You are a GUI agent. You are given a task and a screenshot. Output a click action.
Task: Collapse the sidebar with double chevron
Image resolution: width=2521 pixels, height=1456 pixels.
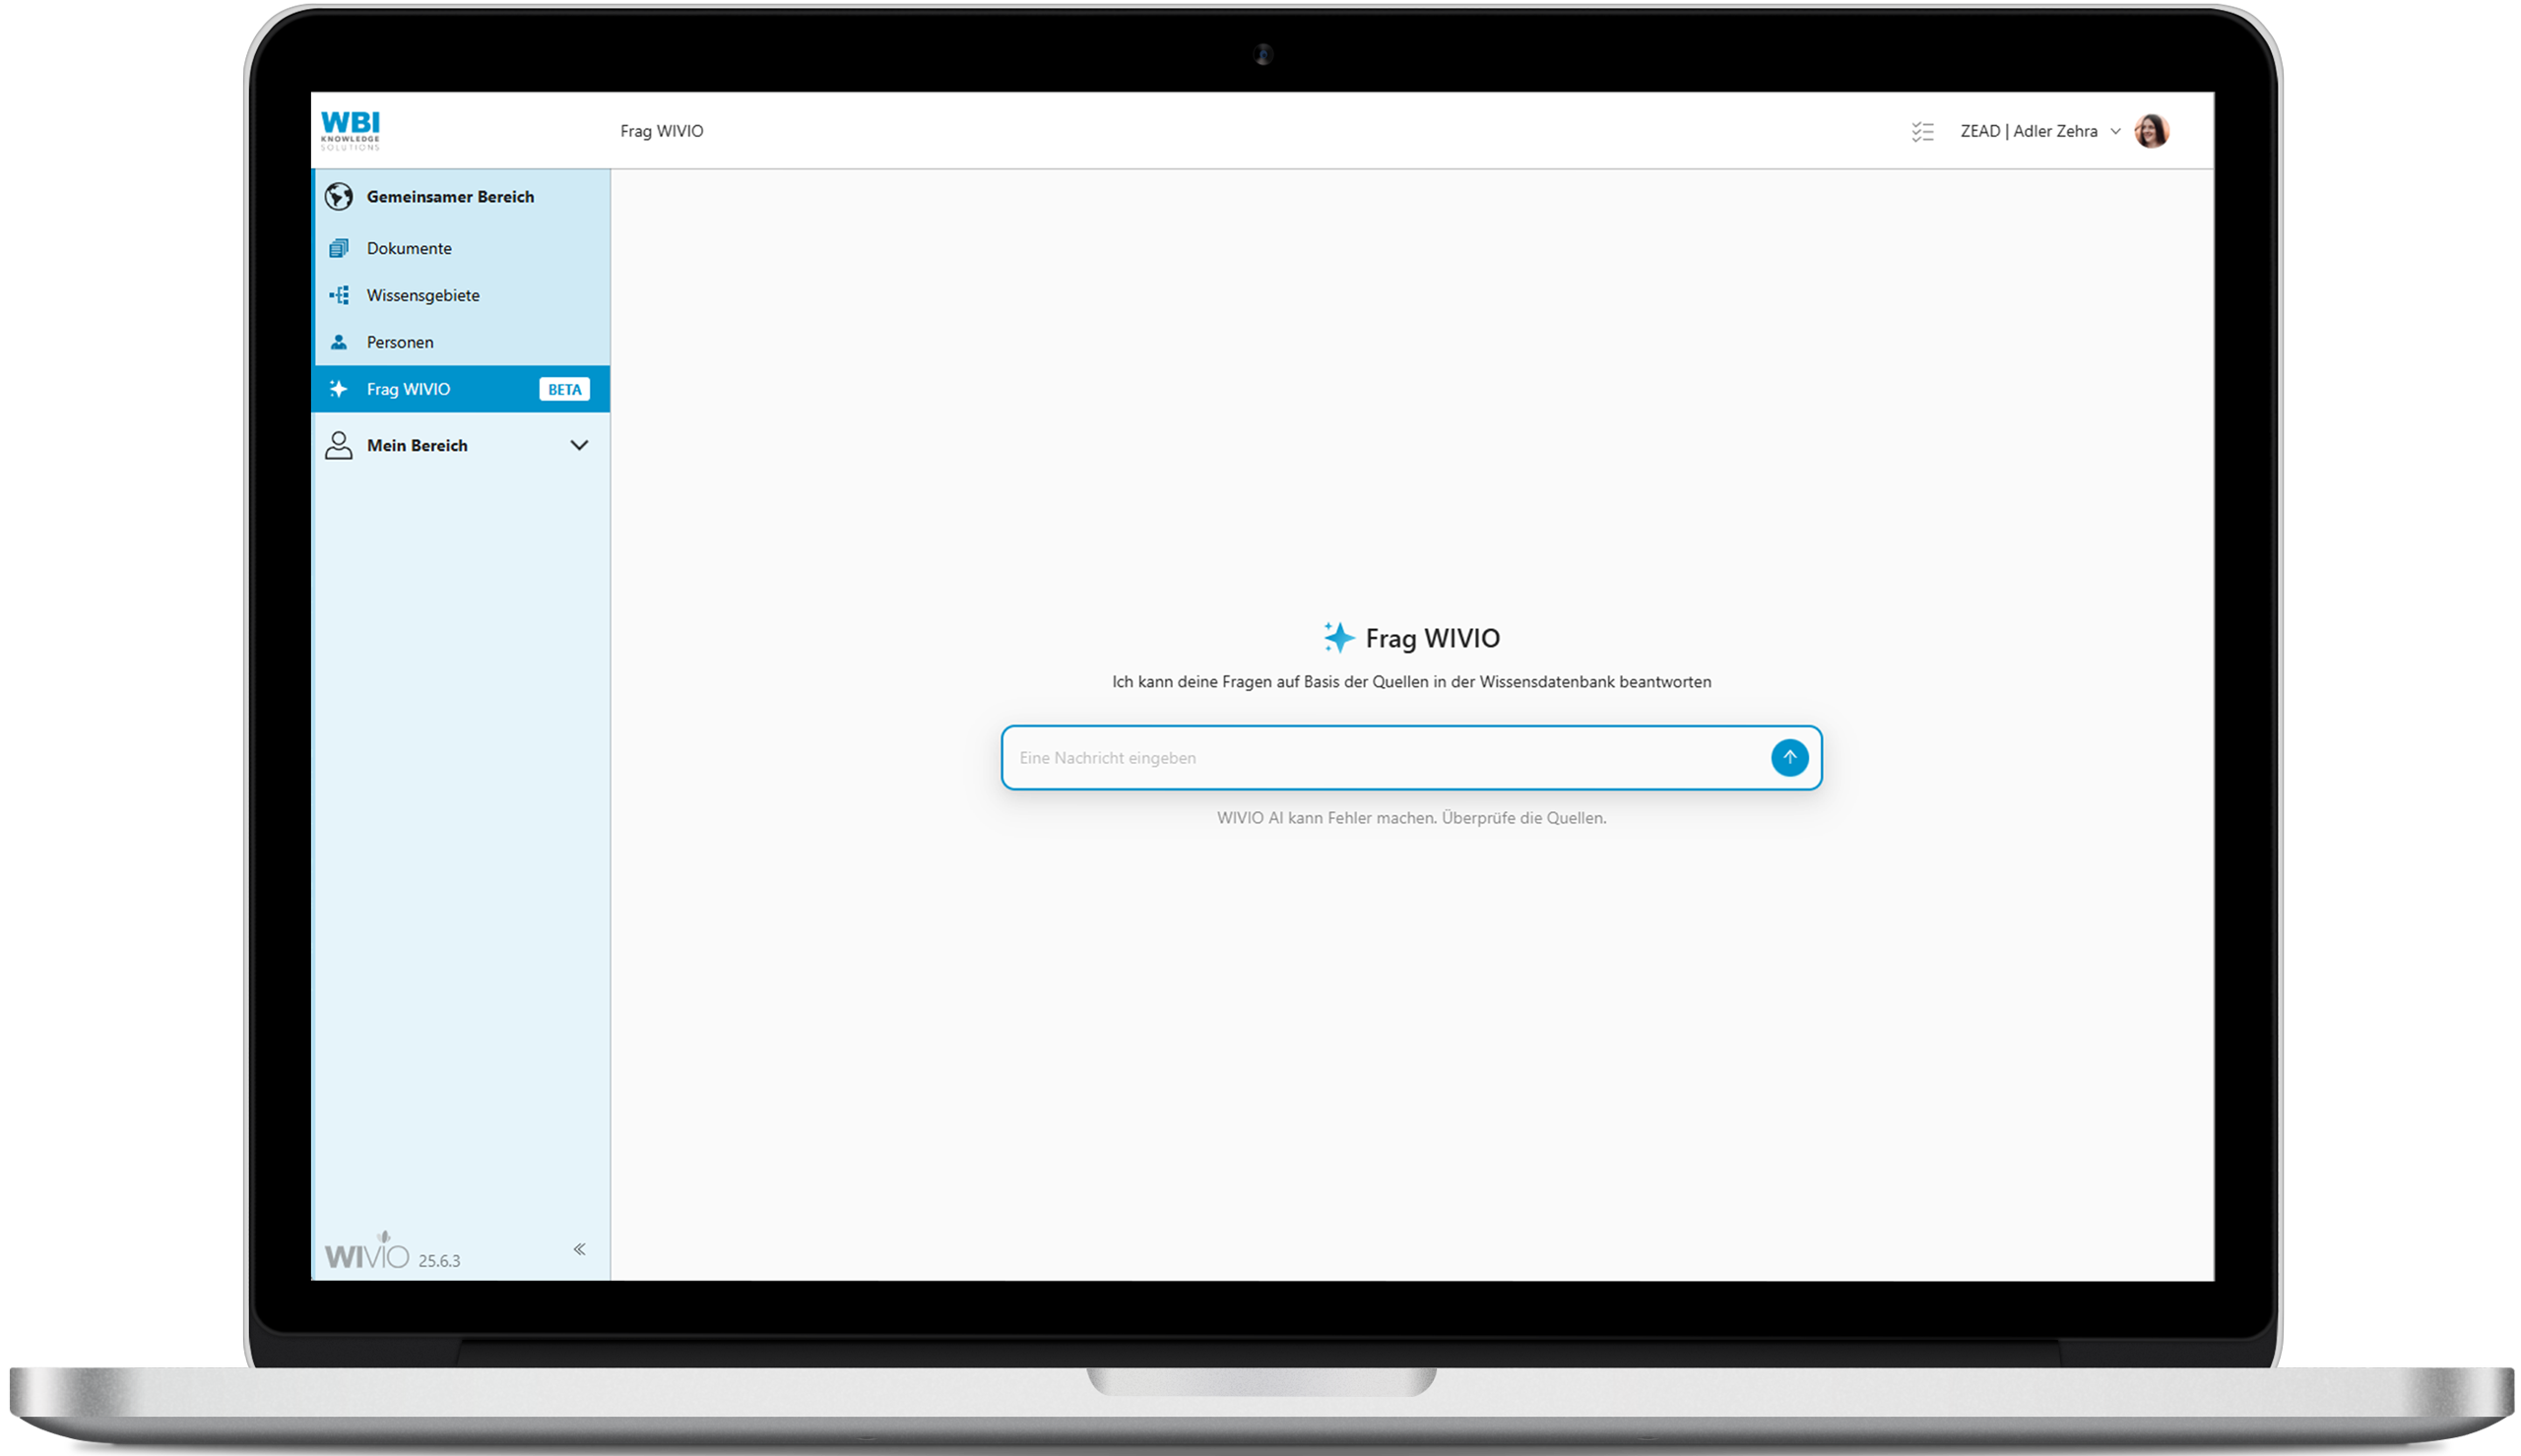pos(579,1249)
